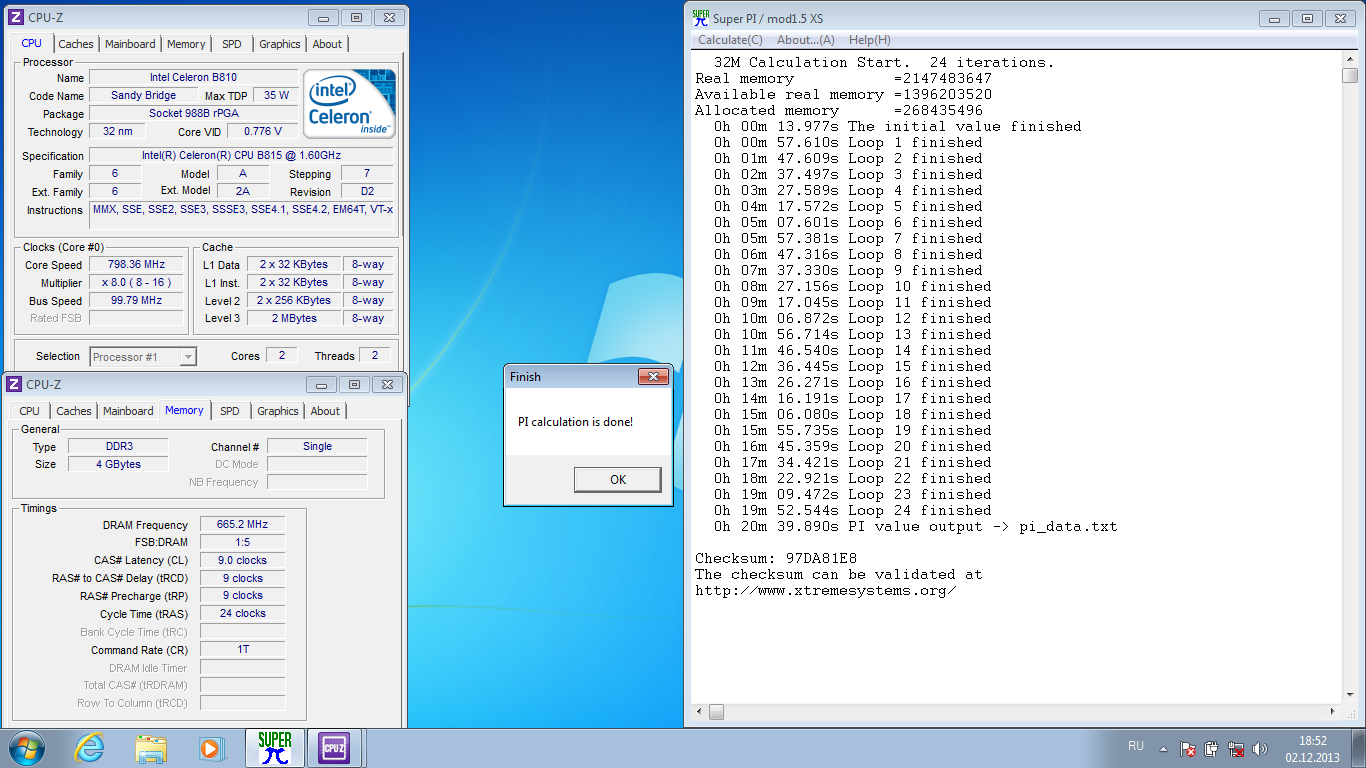1366x768 pixels.
Task: Click the DRAM Frequency value '665.2 MHz'
Action: (242, 524)
